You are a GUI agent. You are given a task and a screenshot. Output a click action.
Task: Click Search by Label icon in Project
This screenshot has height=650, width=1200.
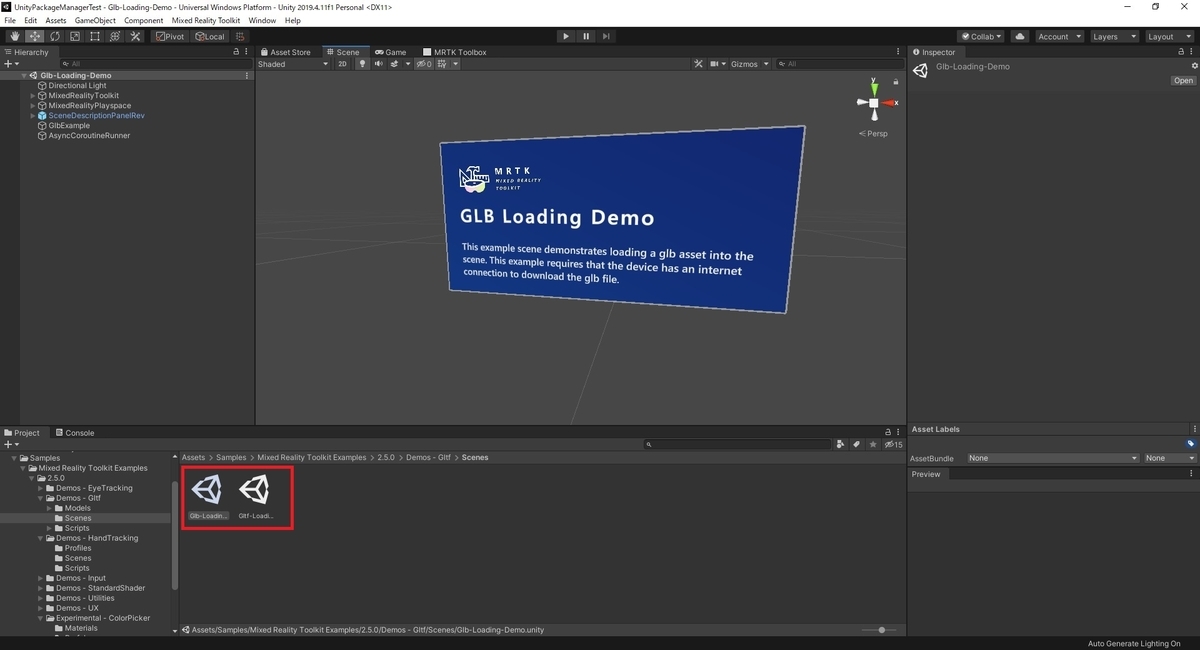click(x=857, y=444)
